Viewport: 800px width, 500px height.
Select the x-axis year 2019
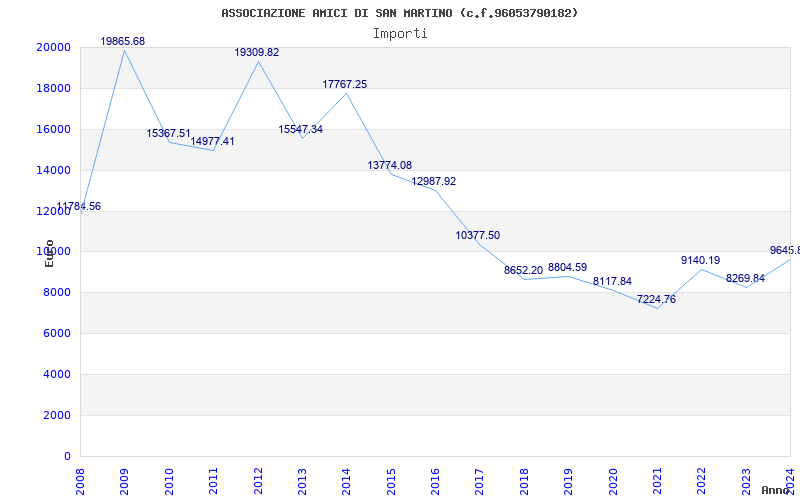point(568,481)
